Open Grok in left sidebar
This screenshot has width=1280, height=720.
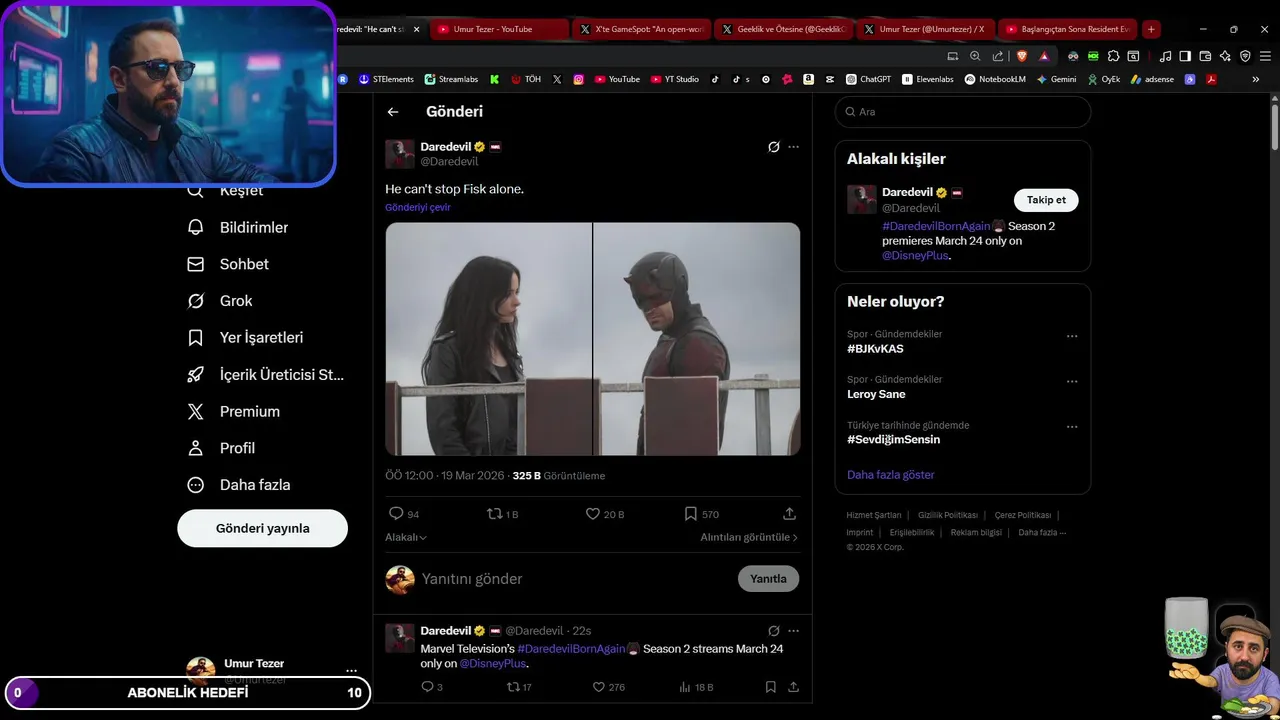(x=220, y=301)
